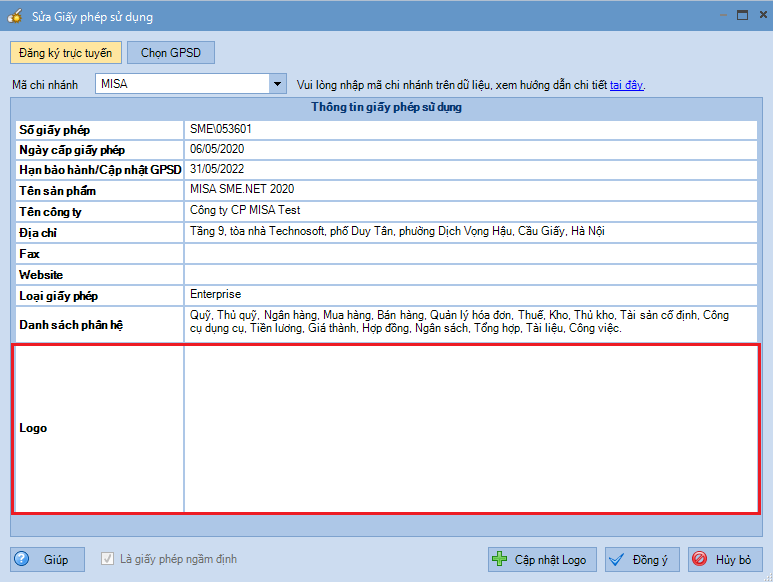Select company name Công ty CP MISA Test
Screen dimensions: 773x582
[x=245, y=210]
